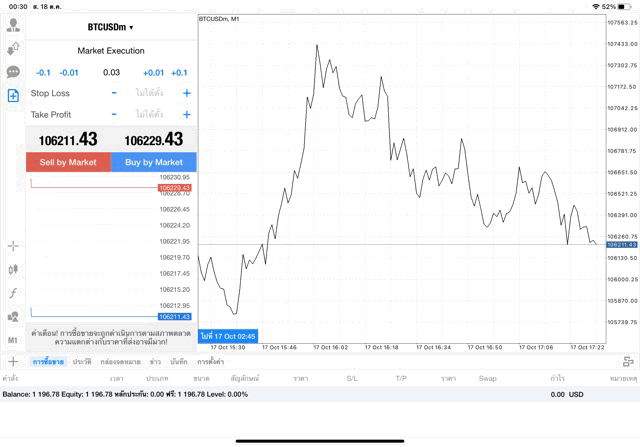Switch to the ข่าว tab

155,361
